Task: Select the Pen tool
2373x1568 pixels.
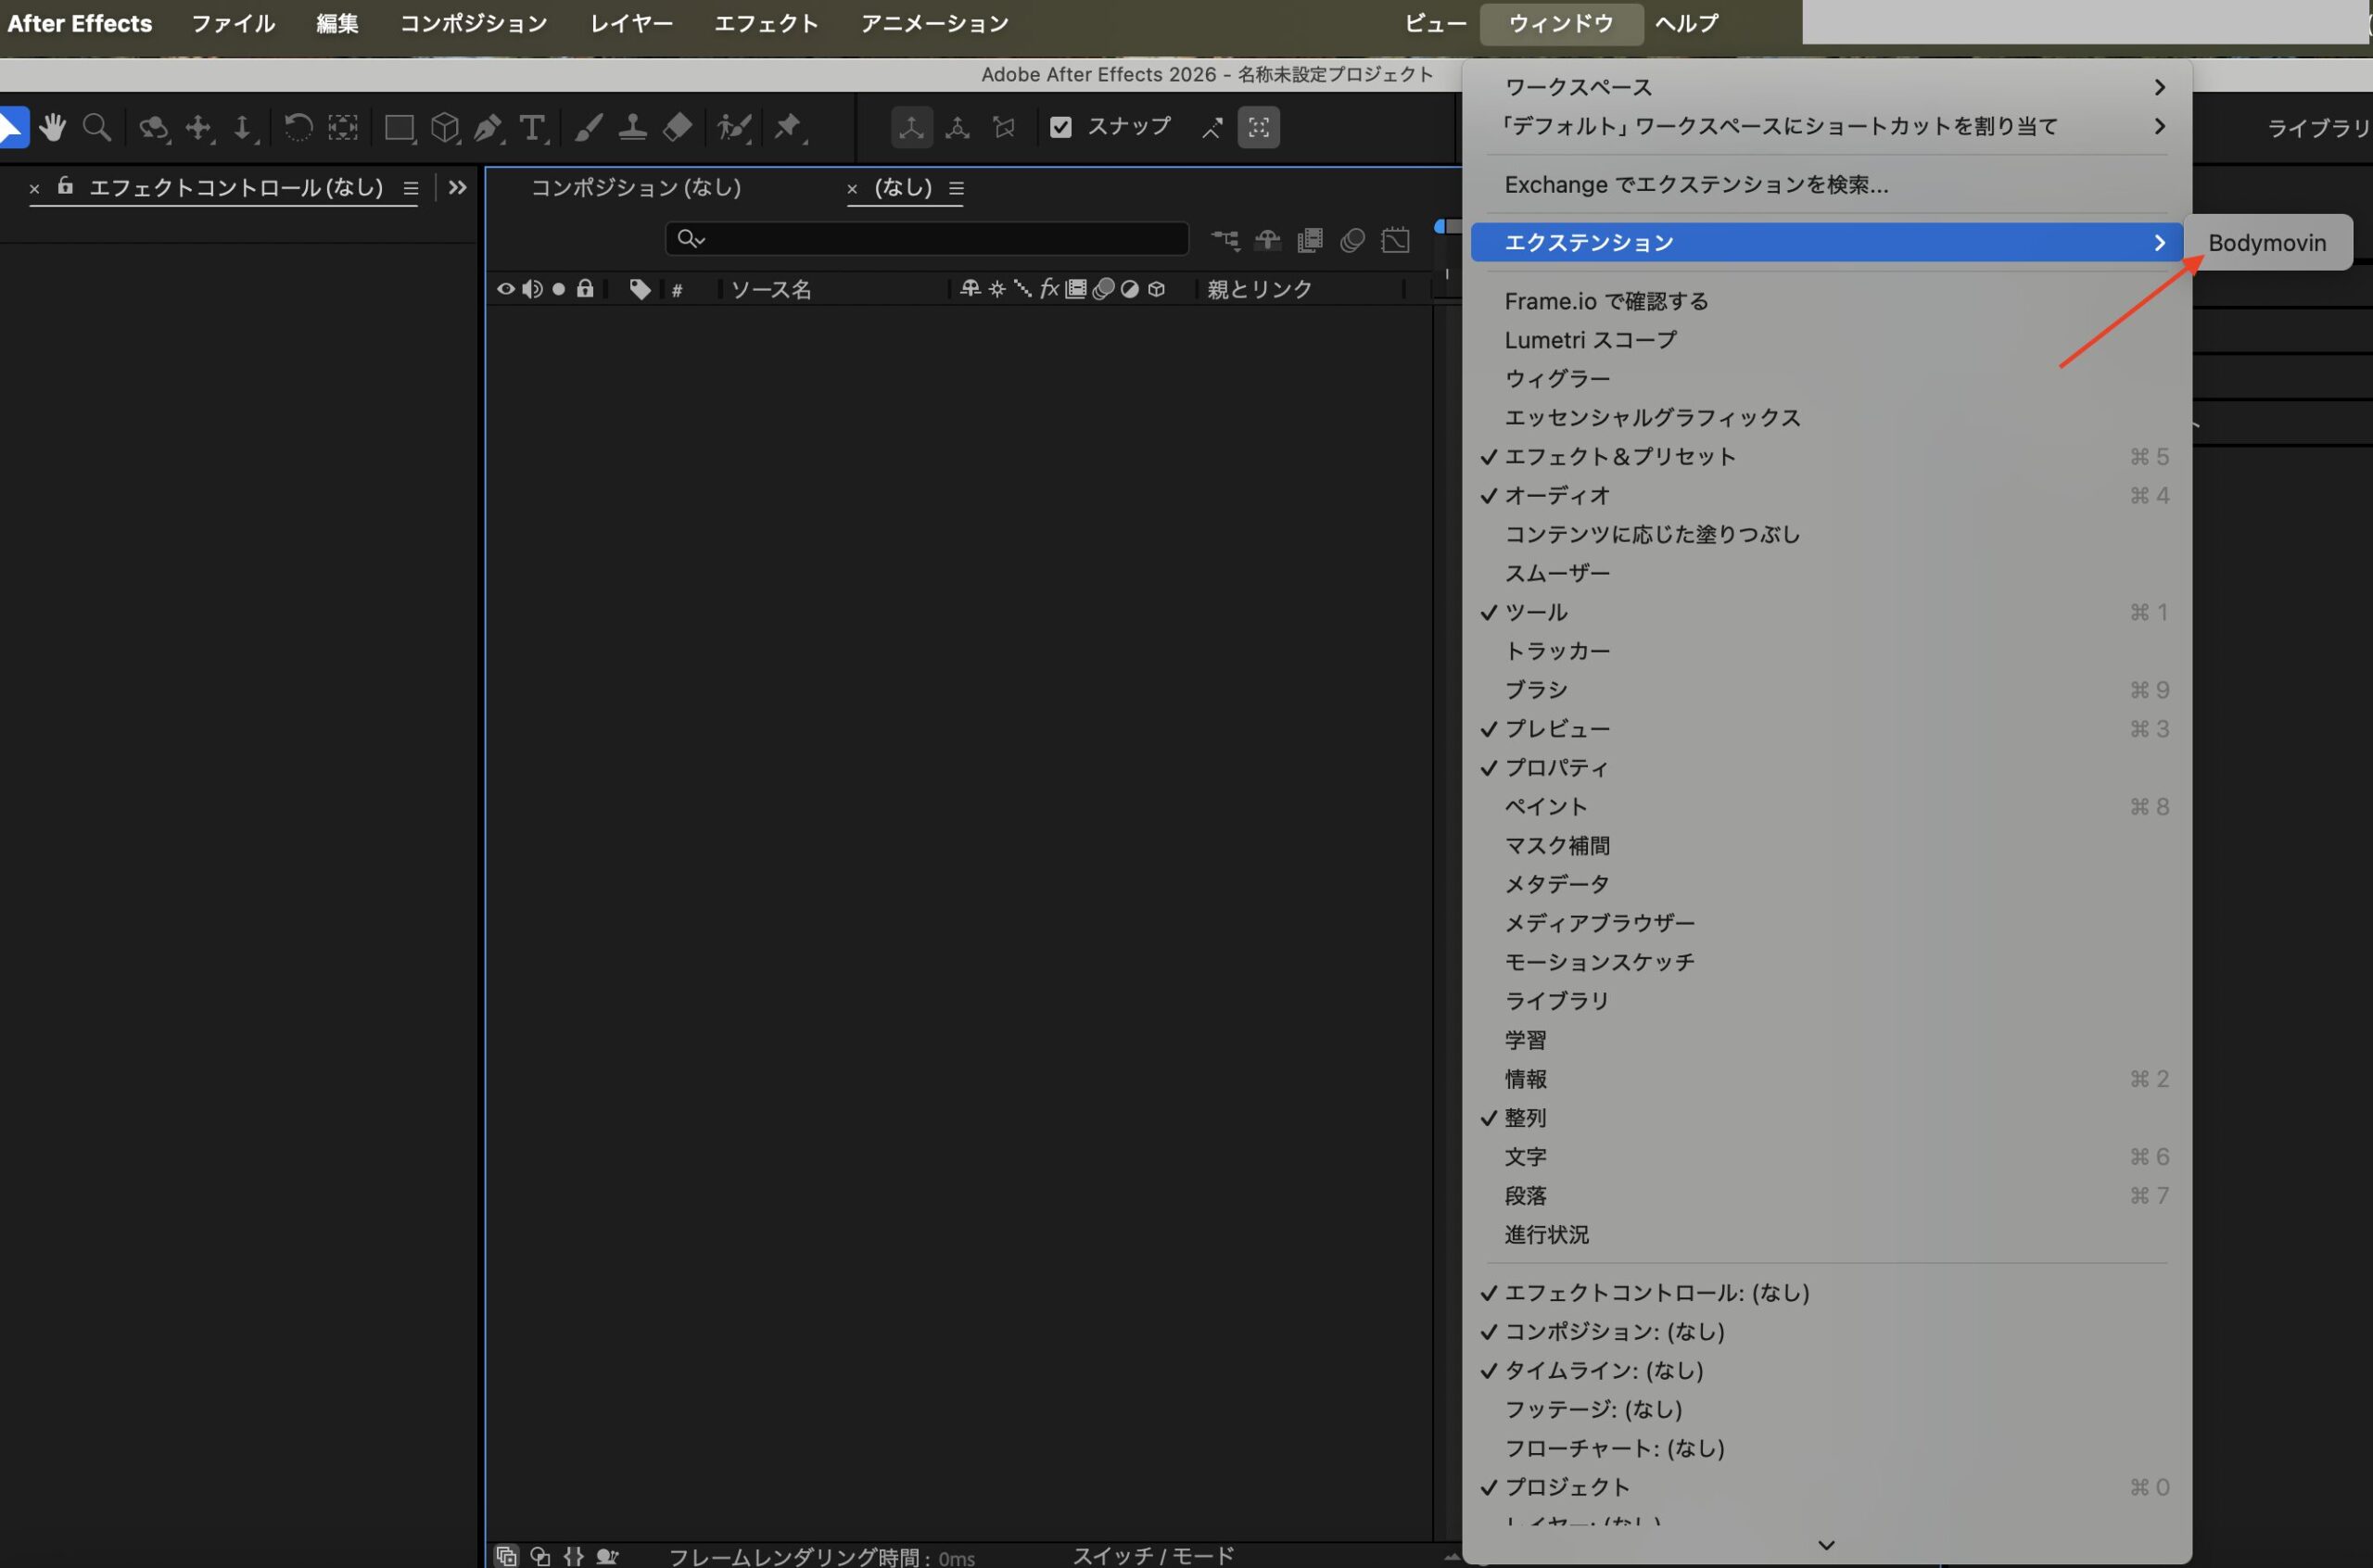Action: [x=488, y=127]
